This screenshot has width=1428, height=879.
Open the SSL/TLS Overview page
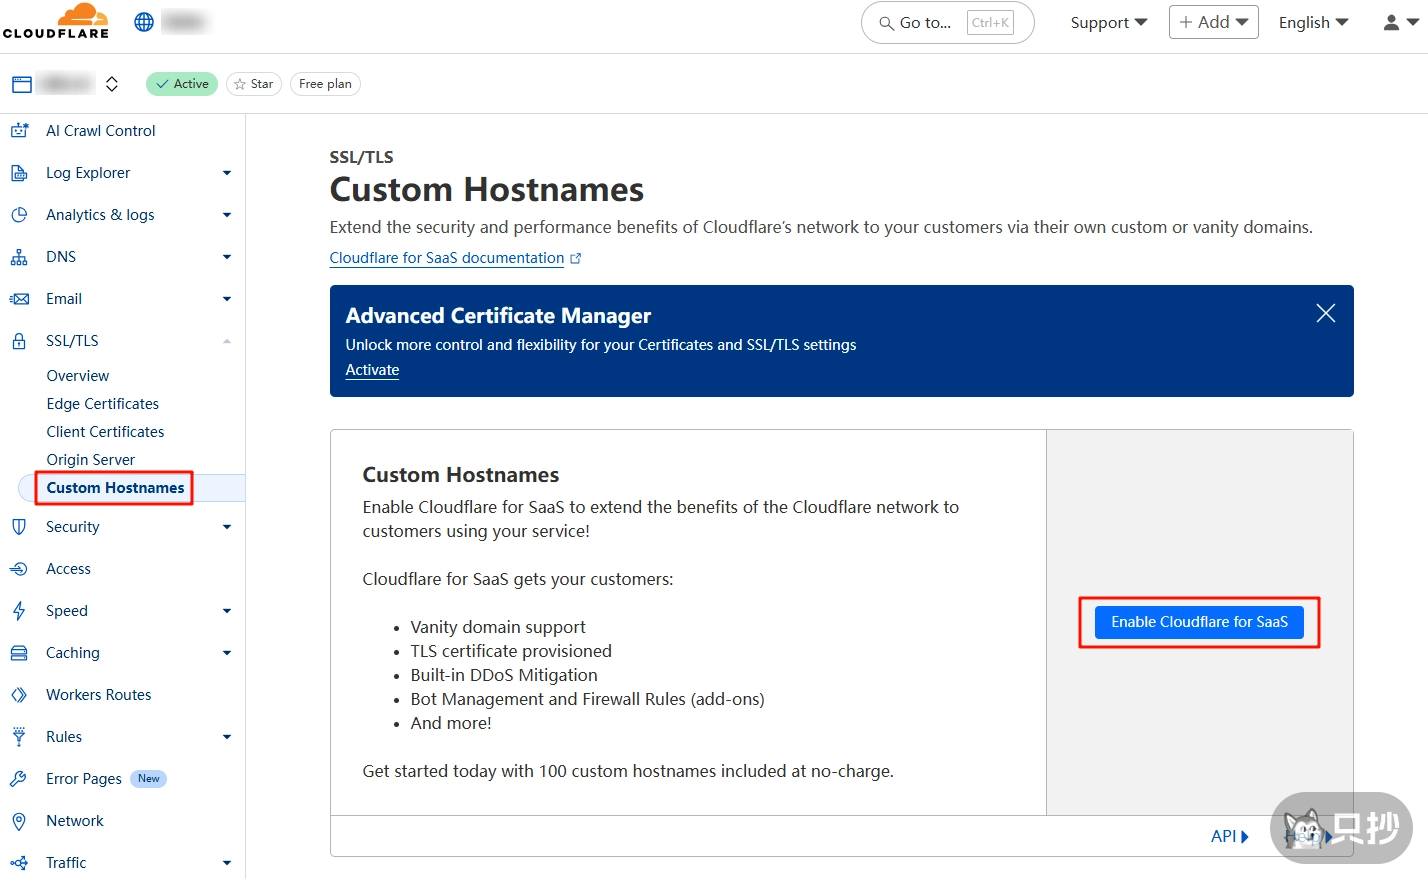(77, 375)
